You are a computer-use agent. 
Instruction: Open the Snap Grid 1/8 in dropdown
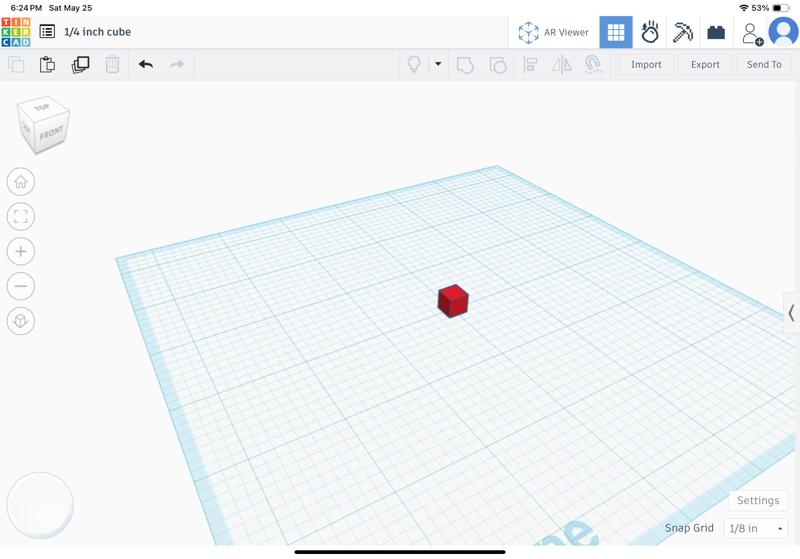756,528
